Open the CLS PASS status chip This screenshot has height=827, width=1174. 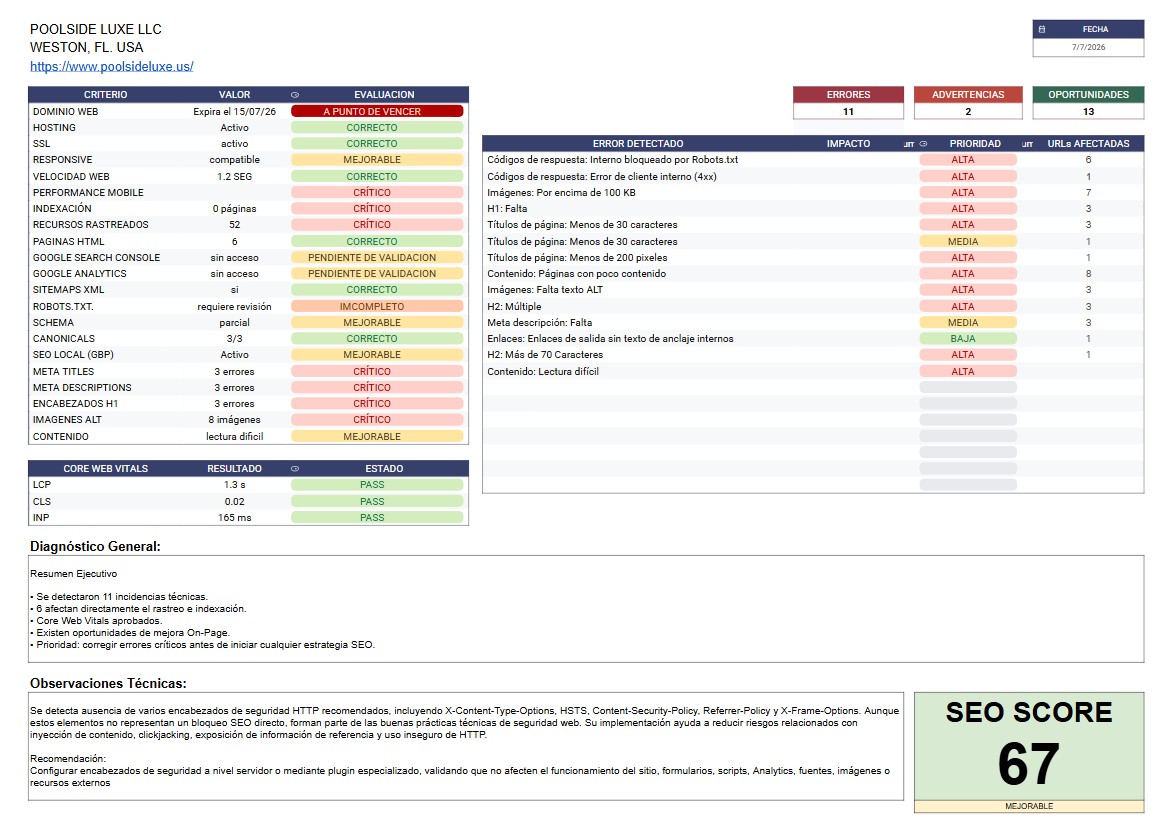(x=377, y=501)
